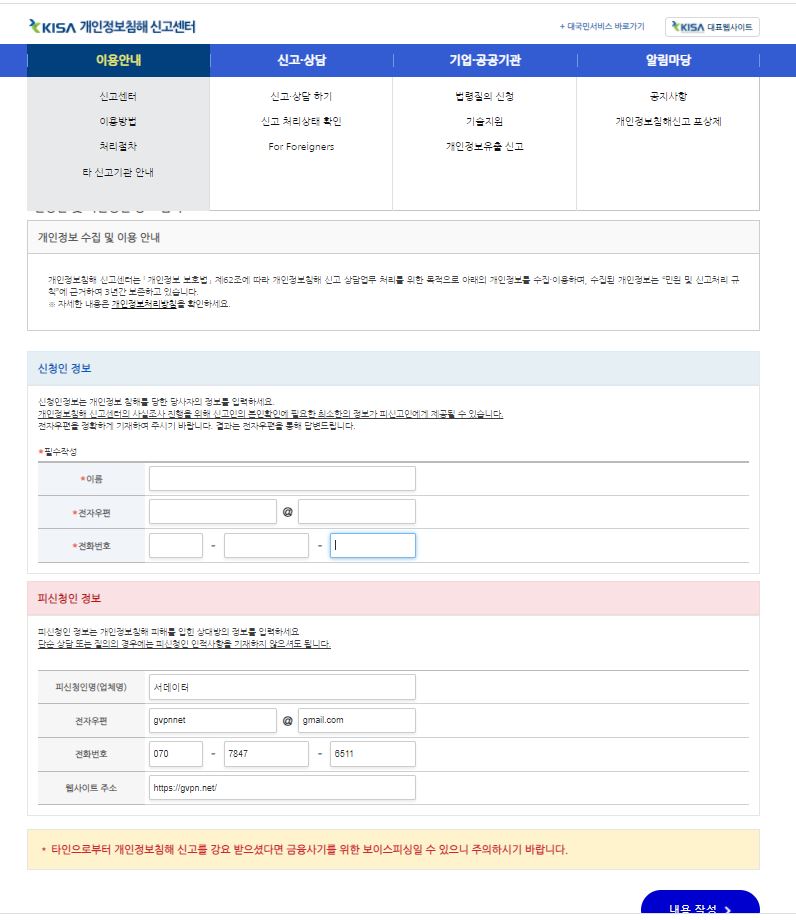Viewport: 796px width, 920px height.
Task: Select the 알림마당 menu tab
Action: pos(669,60)
